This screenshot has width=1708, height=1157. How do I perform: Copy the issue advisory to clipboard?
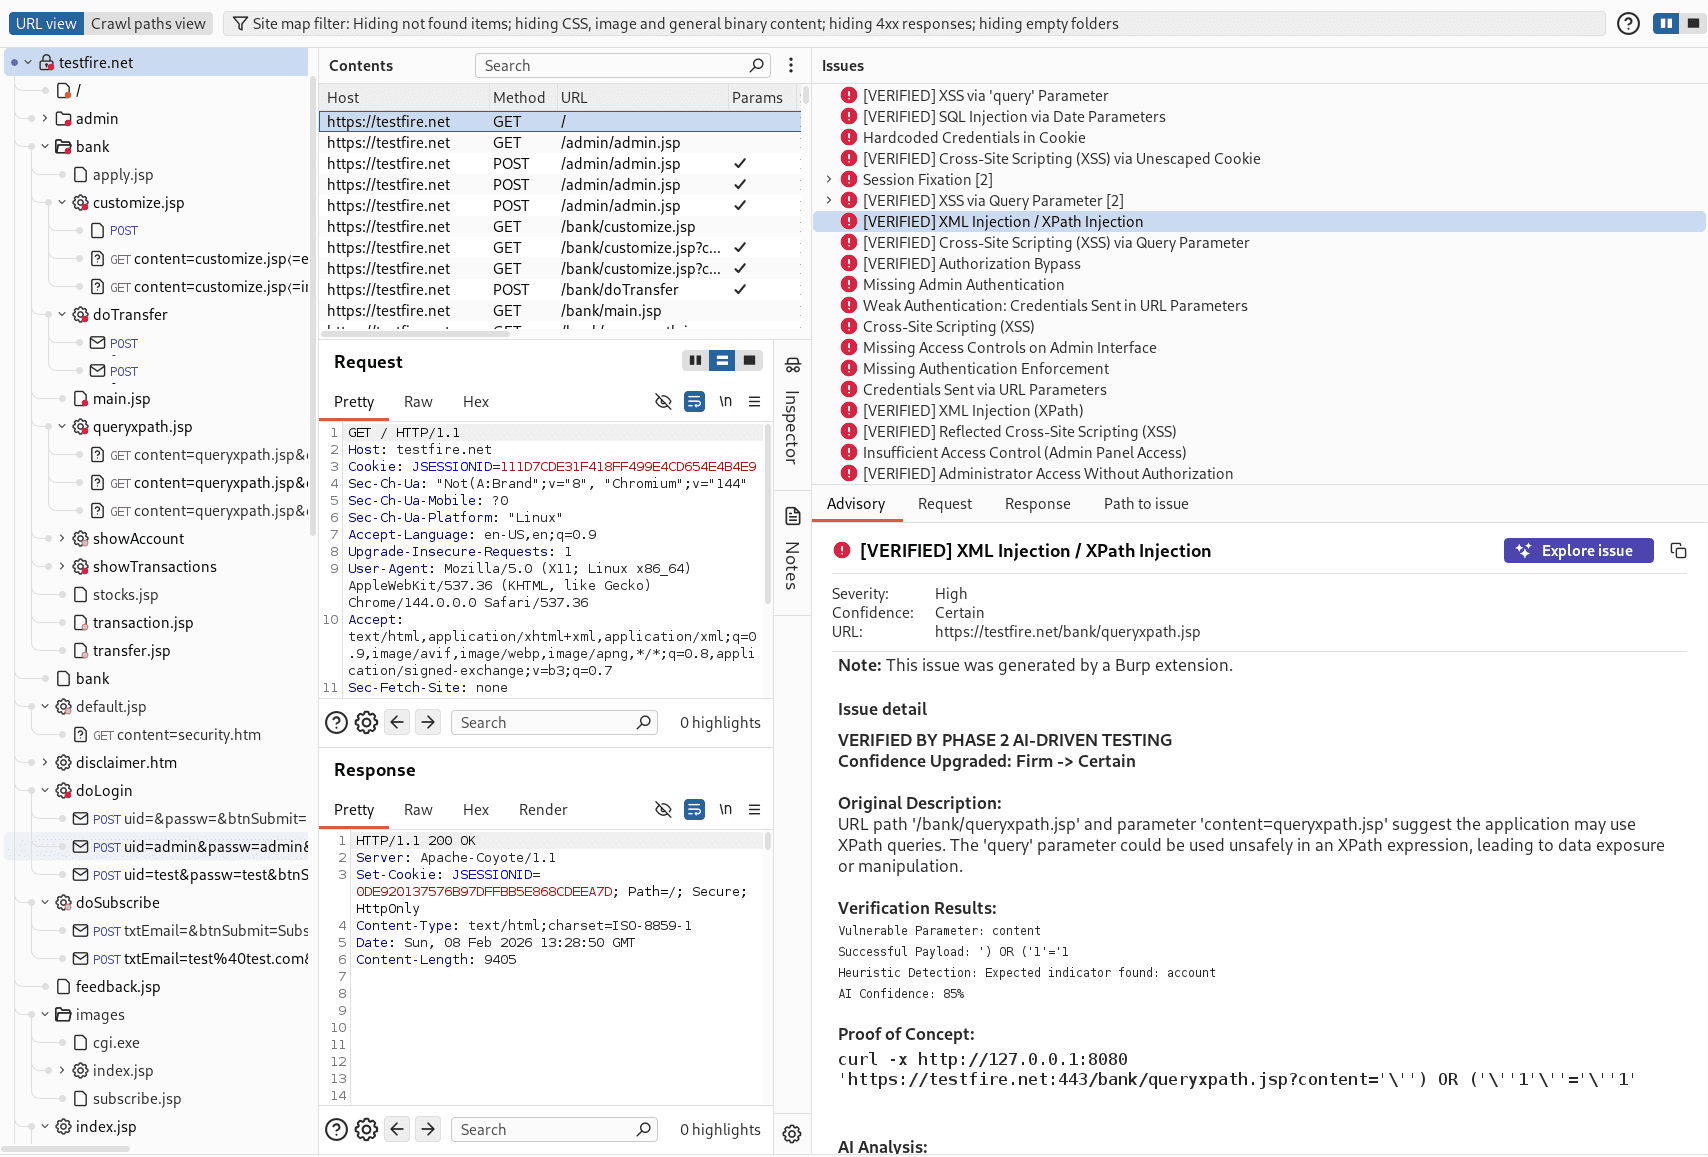pyautogui.click(x=1679, y=551)
